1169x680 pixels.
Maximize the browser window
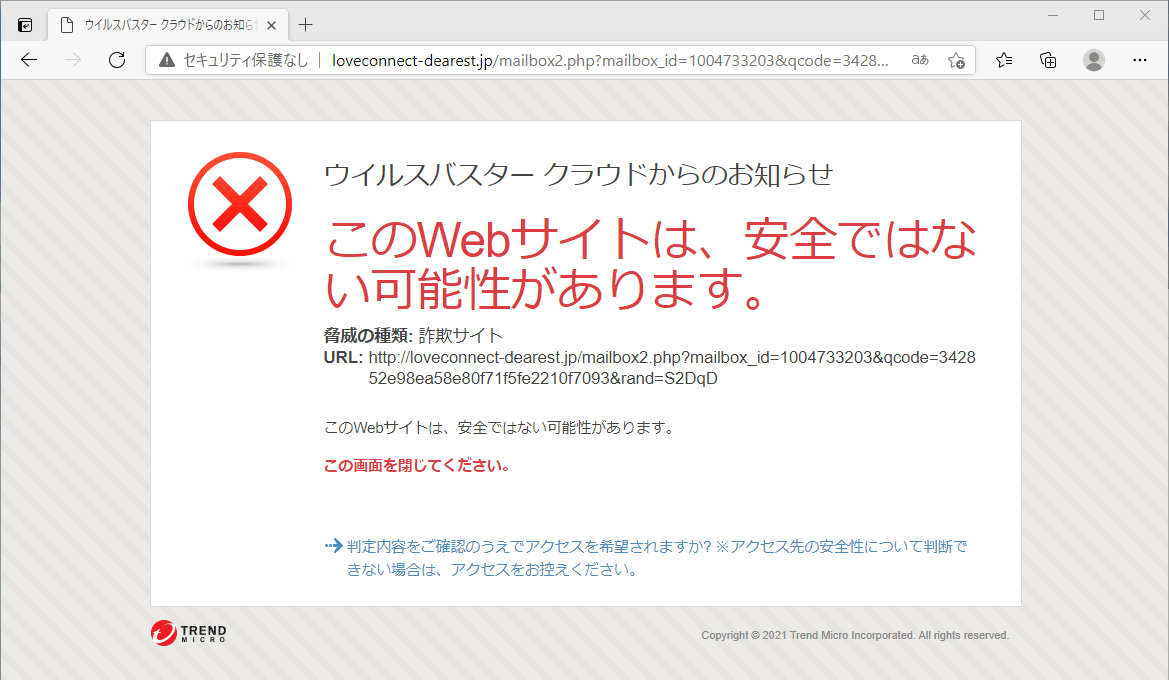point(1099,16)
